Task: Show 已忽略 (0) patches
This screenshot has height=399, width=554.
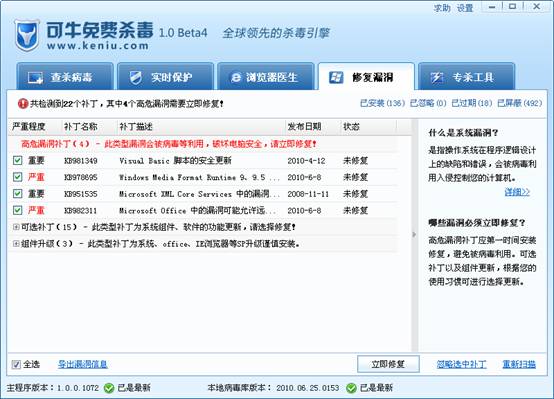Action: tap(428, 103)
